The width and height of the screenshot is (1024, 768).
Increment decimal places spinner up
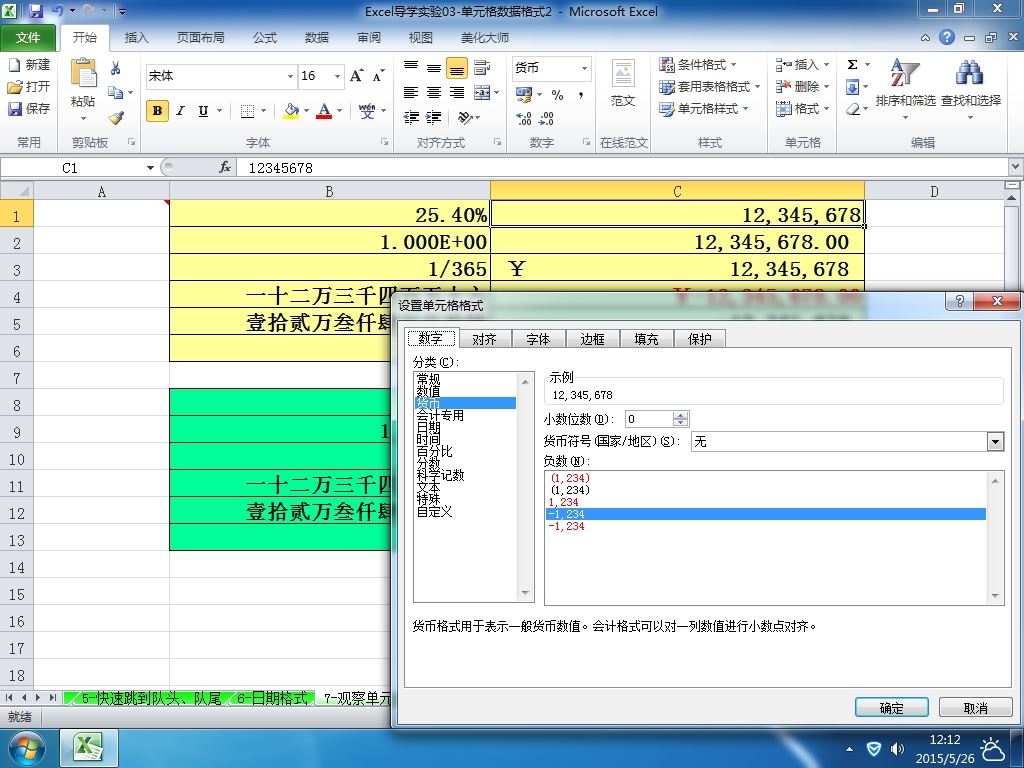point(680,415)
